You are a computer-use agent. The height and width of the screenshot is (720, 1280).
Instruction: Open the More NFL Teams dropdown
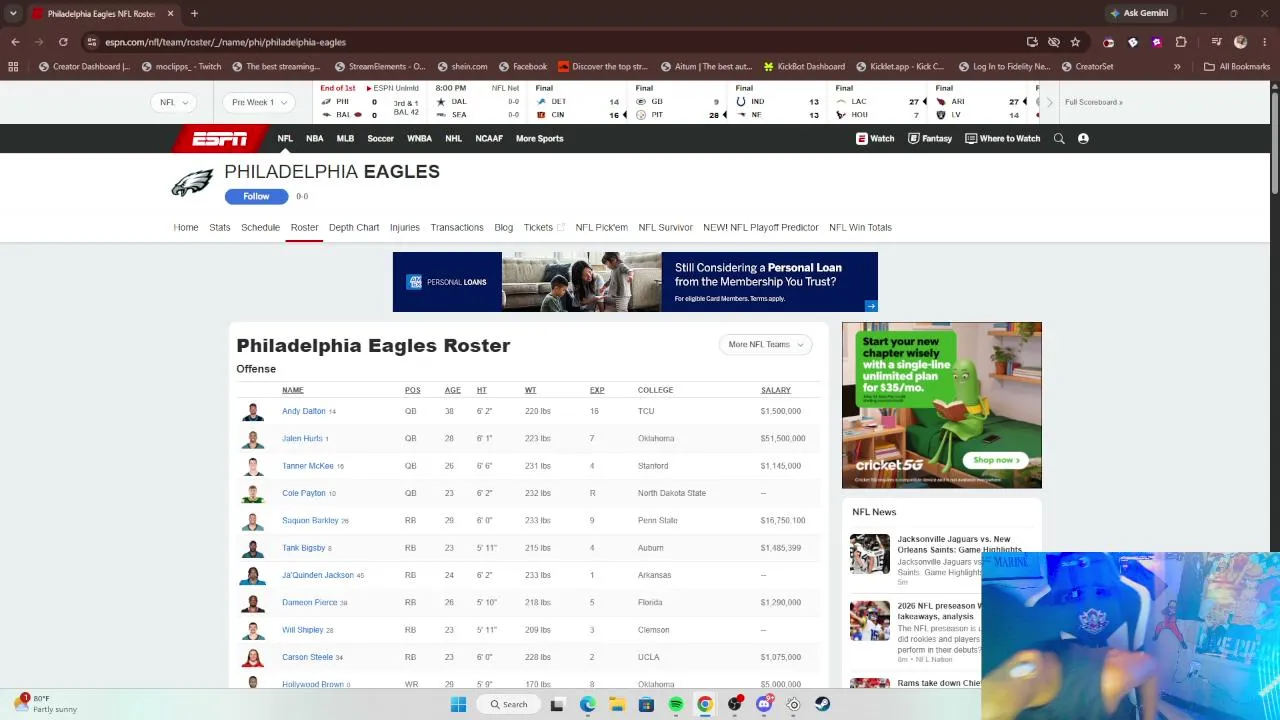(x=766, y=345)
